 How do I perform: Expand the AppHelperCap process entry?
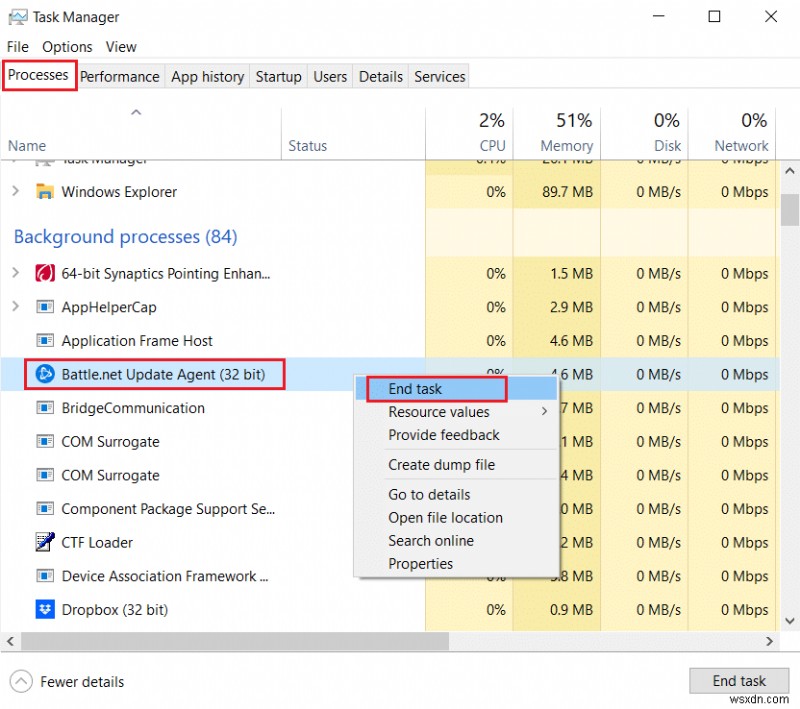15,307
